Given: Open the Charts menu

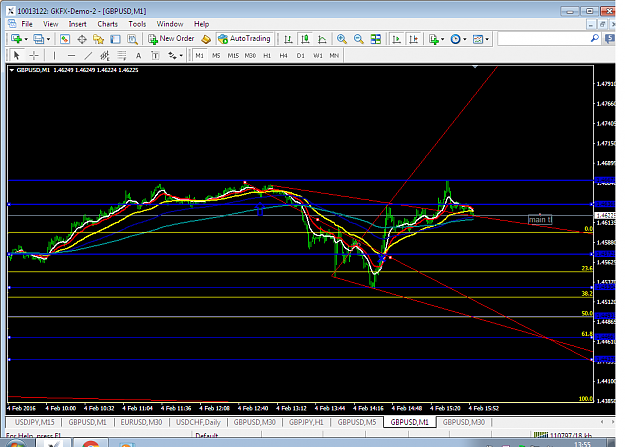Looking at the screenshot, I should [x=108, y=24].
